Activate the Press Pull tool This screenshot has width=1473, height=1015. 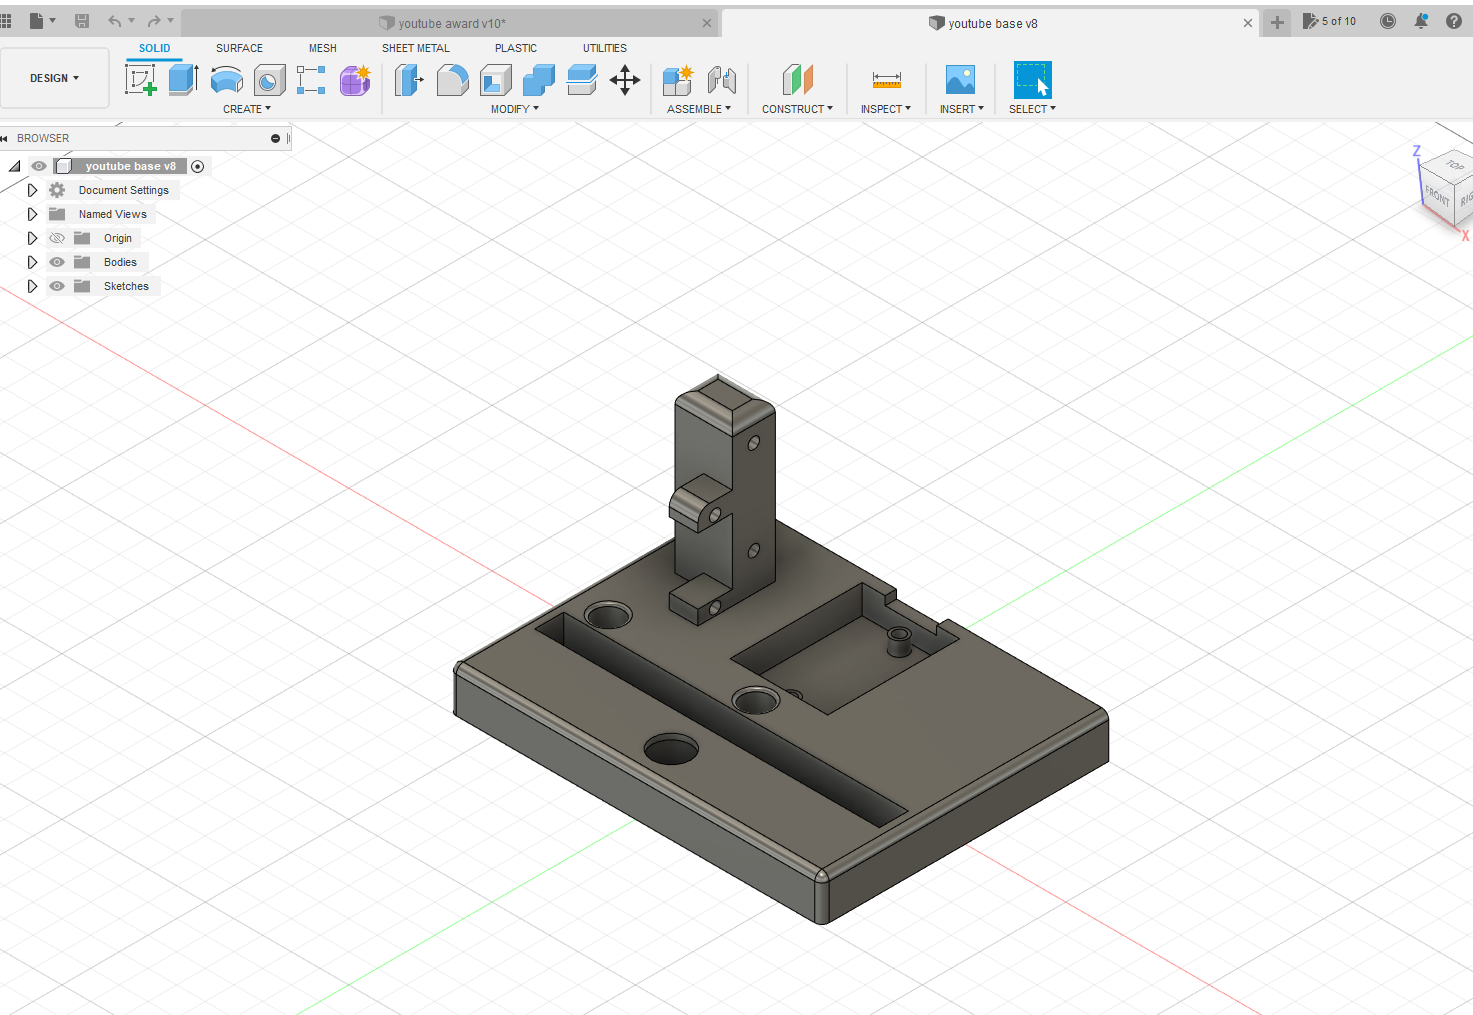pyautogui.click(x=409, y=80)
